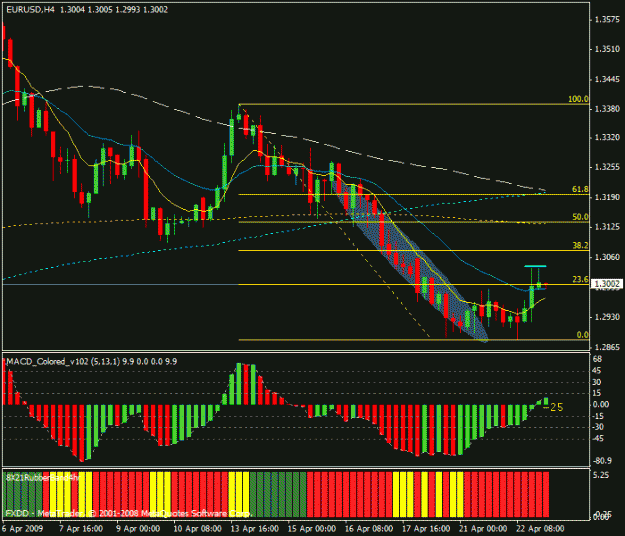This screenshot has width=625, height=536.
Task: Click the 1.3380 price axis value
Action: pos(607,109)
